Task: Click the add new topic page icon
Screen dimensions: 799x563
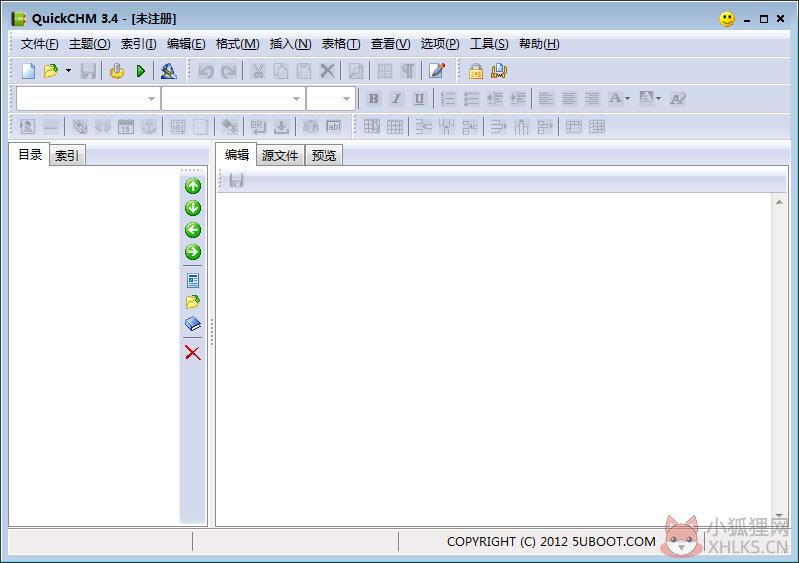Action: point(193,281)
